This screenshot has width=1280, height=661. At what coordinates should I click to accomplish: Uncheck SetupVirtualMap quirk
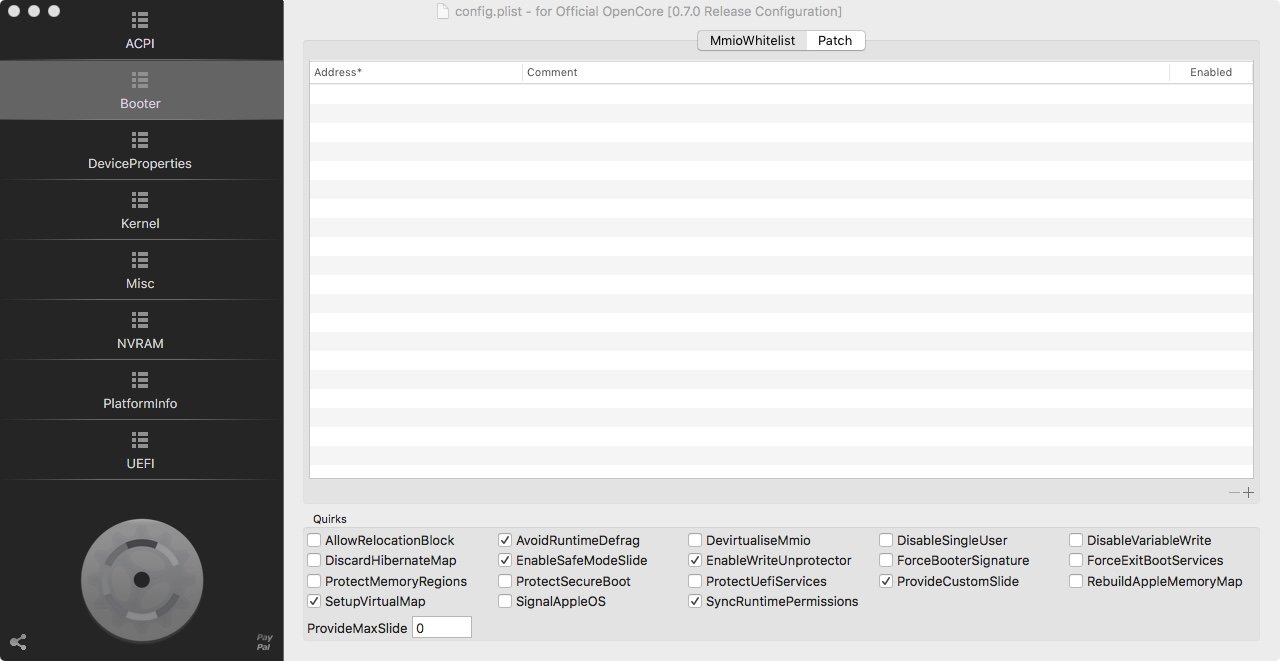pyautogui.click(x=315, y=601)
